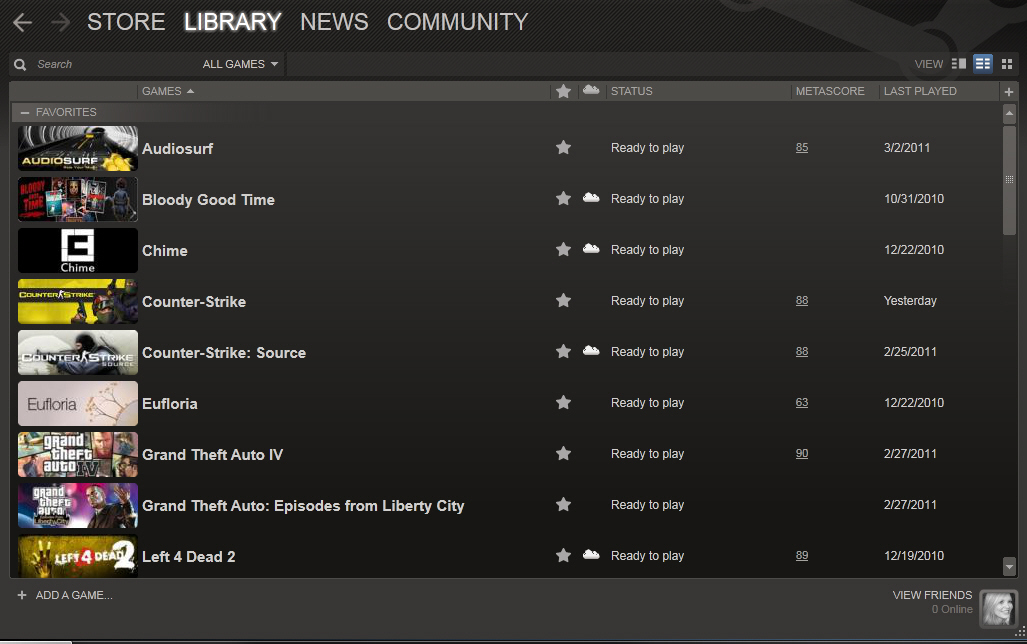Open Left 4 Dead 2 metascore 89
1027x644 pixels.
point(802,555)
